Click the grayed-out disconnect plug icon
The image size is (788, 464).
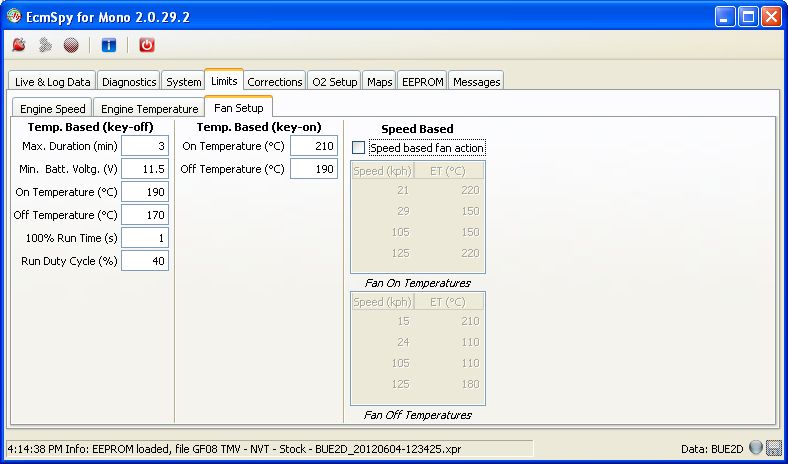tap(44, 45)
